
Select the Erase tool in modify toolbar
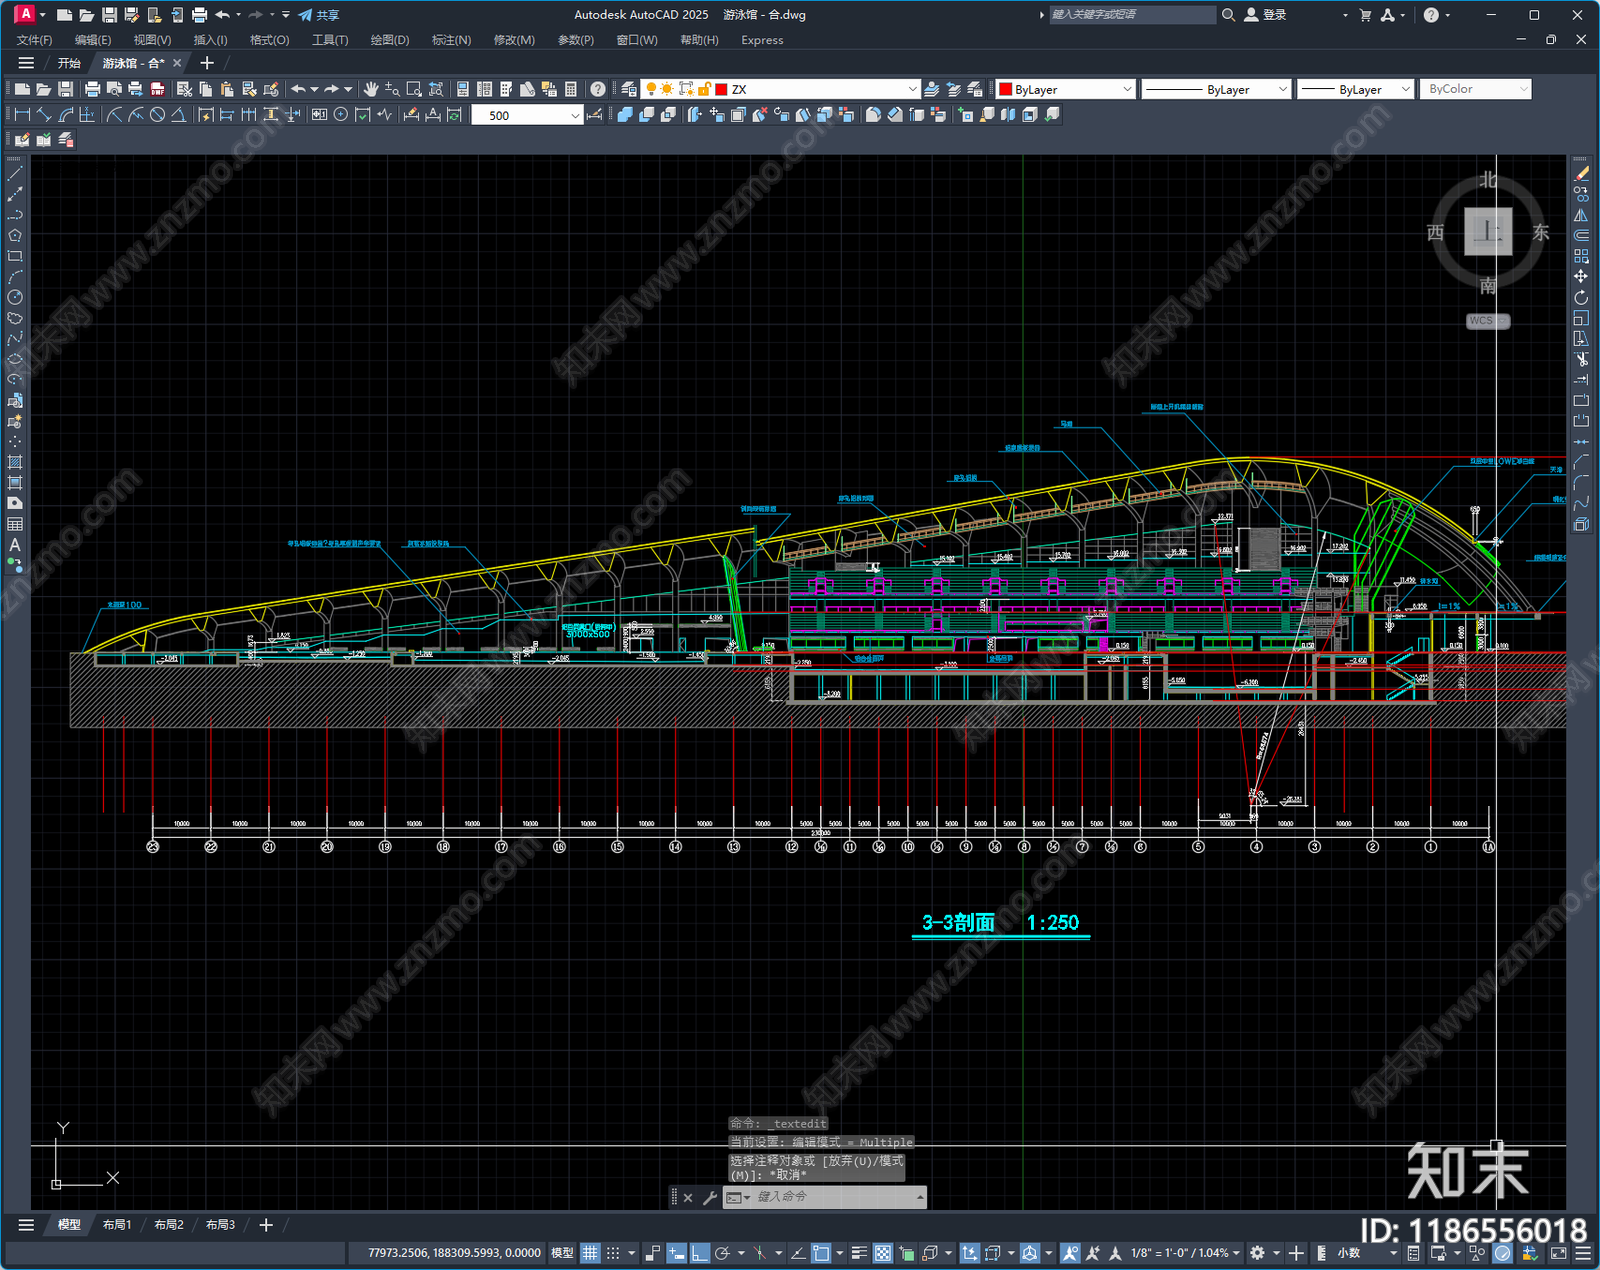tap(1581, 174)
